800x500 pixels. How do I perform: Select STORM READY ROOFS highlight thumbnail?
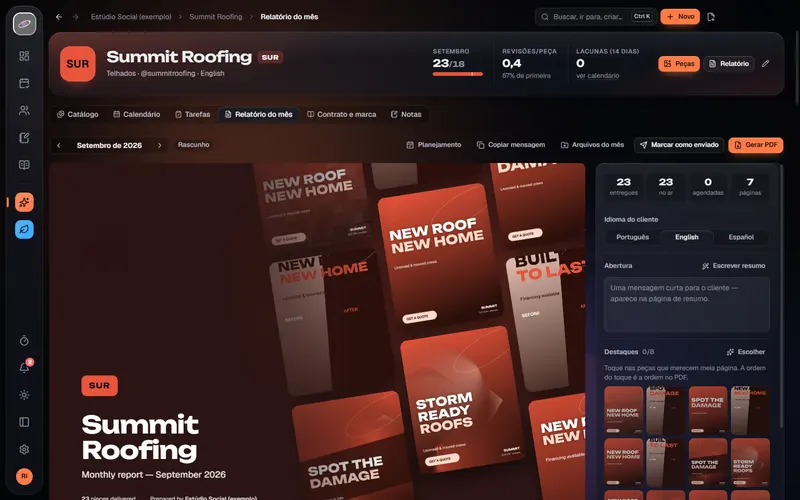(750, 462)
